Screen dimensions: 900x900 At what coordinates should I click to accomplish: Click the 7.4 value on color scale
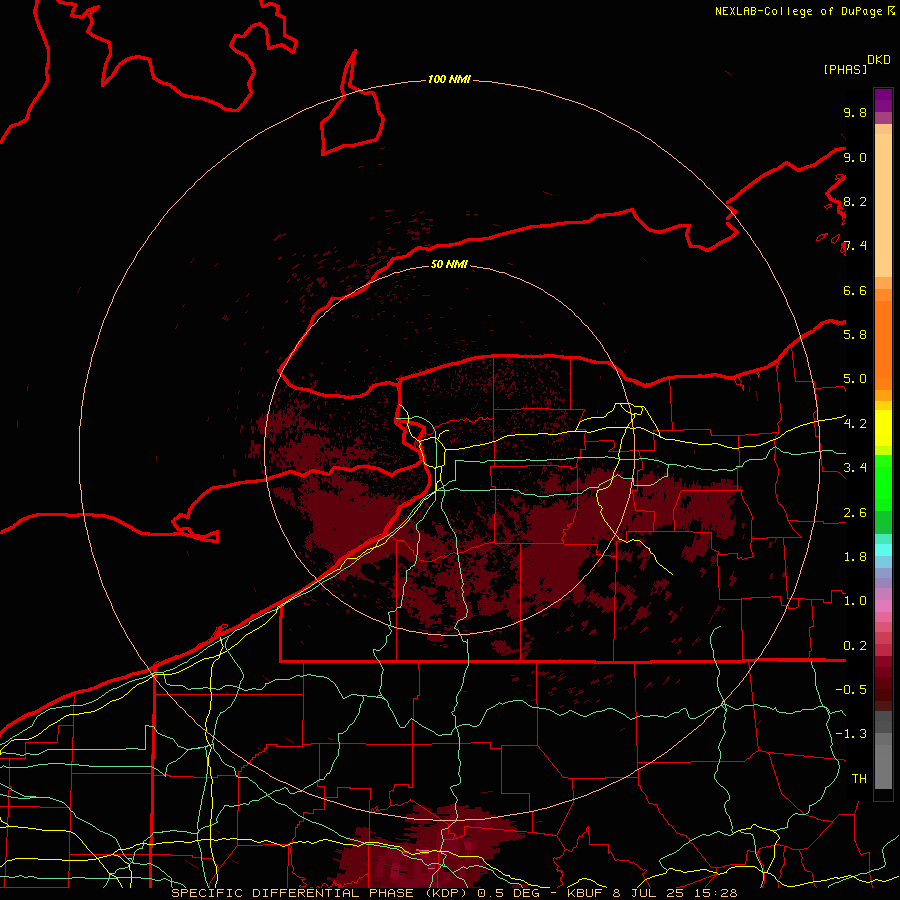(x=855, y=246)
